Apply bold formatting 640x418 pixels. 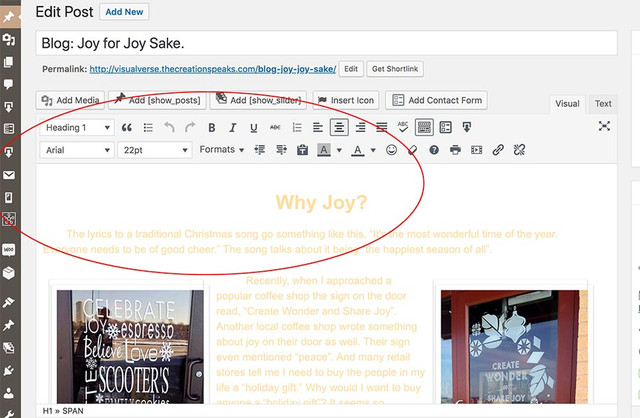(x=211, y=128)
